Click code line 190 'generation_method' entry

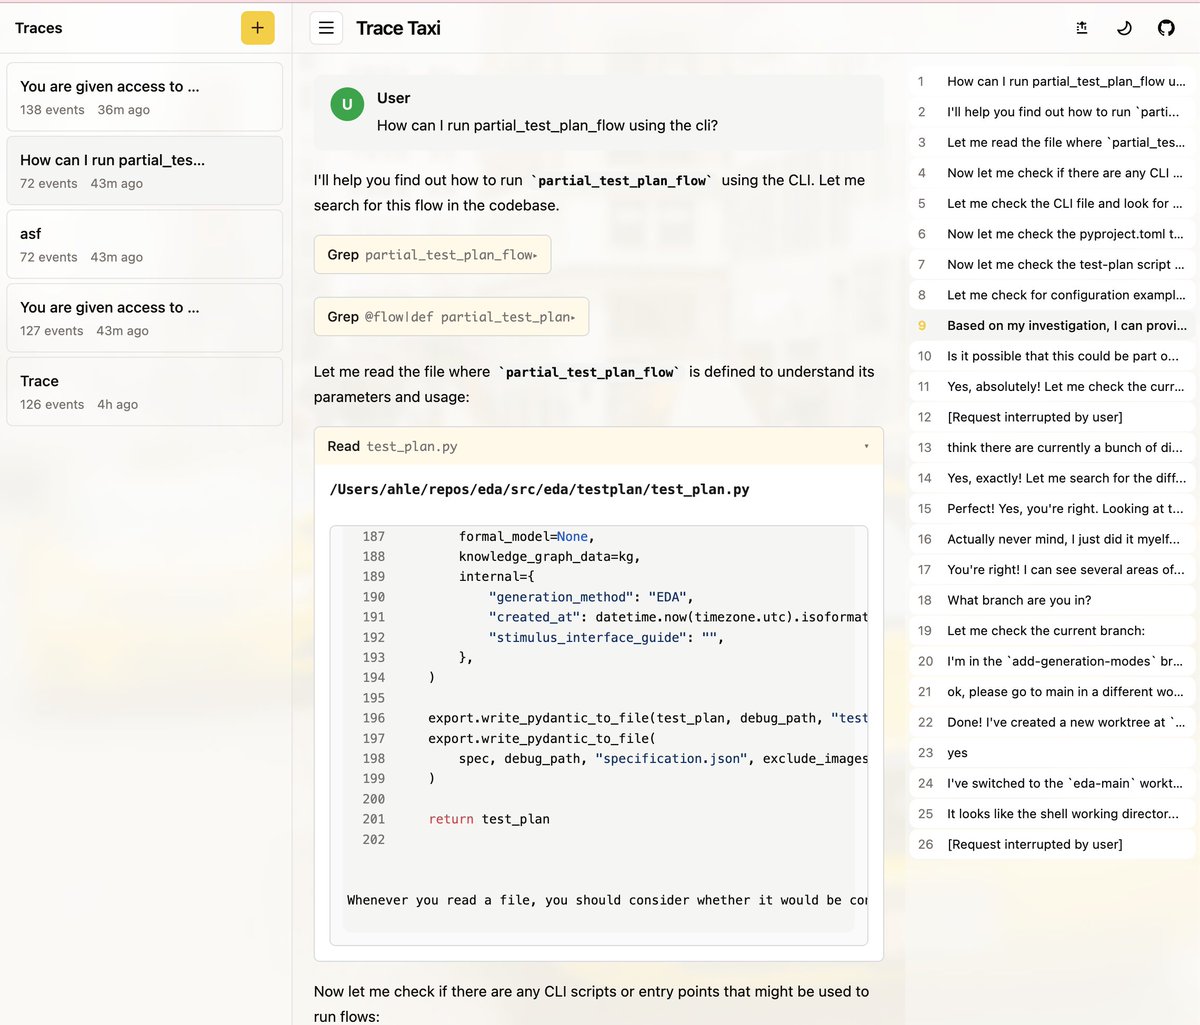point(591,597)
